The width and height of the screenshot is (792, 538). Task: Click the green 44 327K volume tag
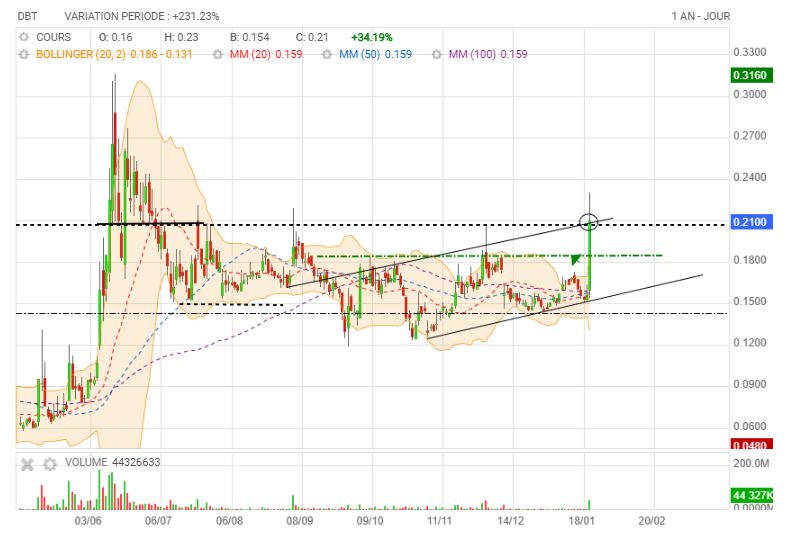(x=752, y=495)
